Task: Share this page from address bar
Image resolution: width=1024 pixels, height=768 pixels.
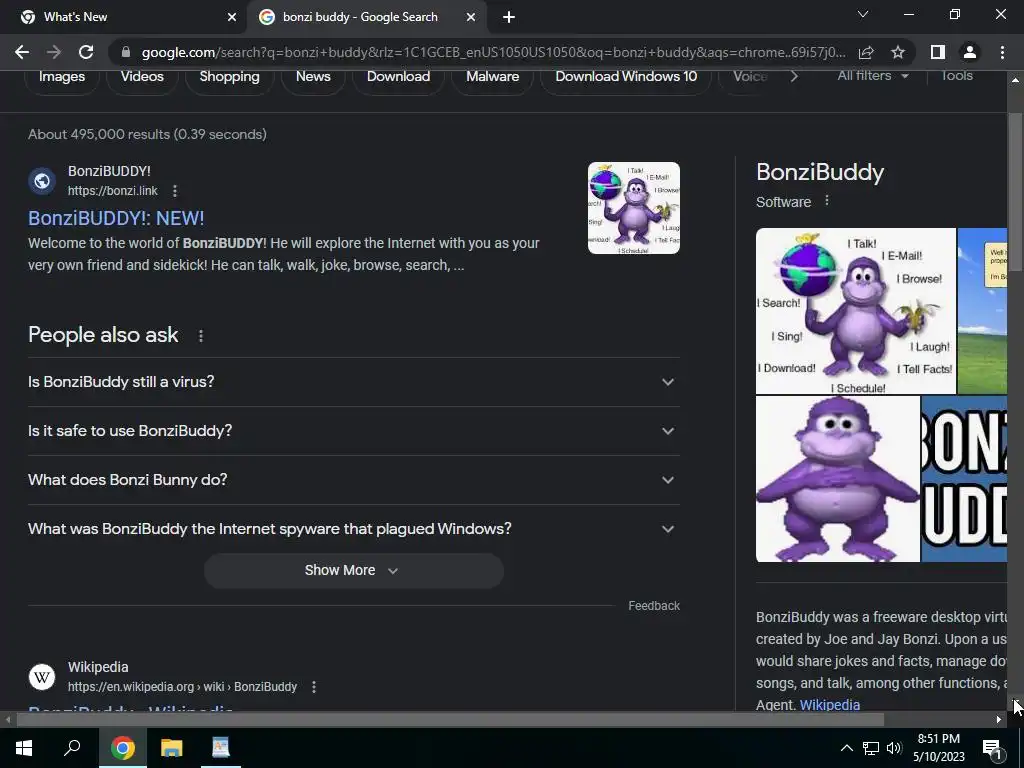Action: click(866, 52)
